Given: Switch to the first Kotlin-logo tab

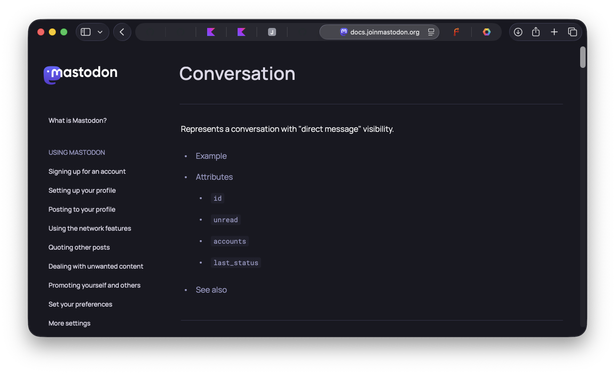Looking at the screenshot, I should [x=211, y=32].
